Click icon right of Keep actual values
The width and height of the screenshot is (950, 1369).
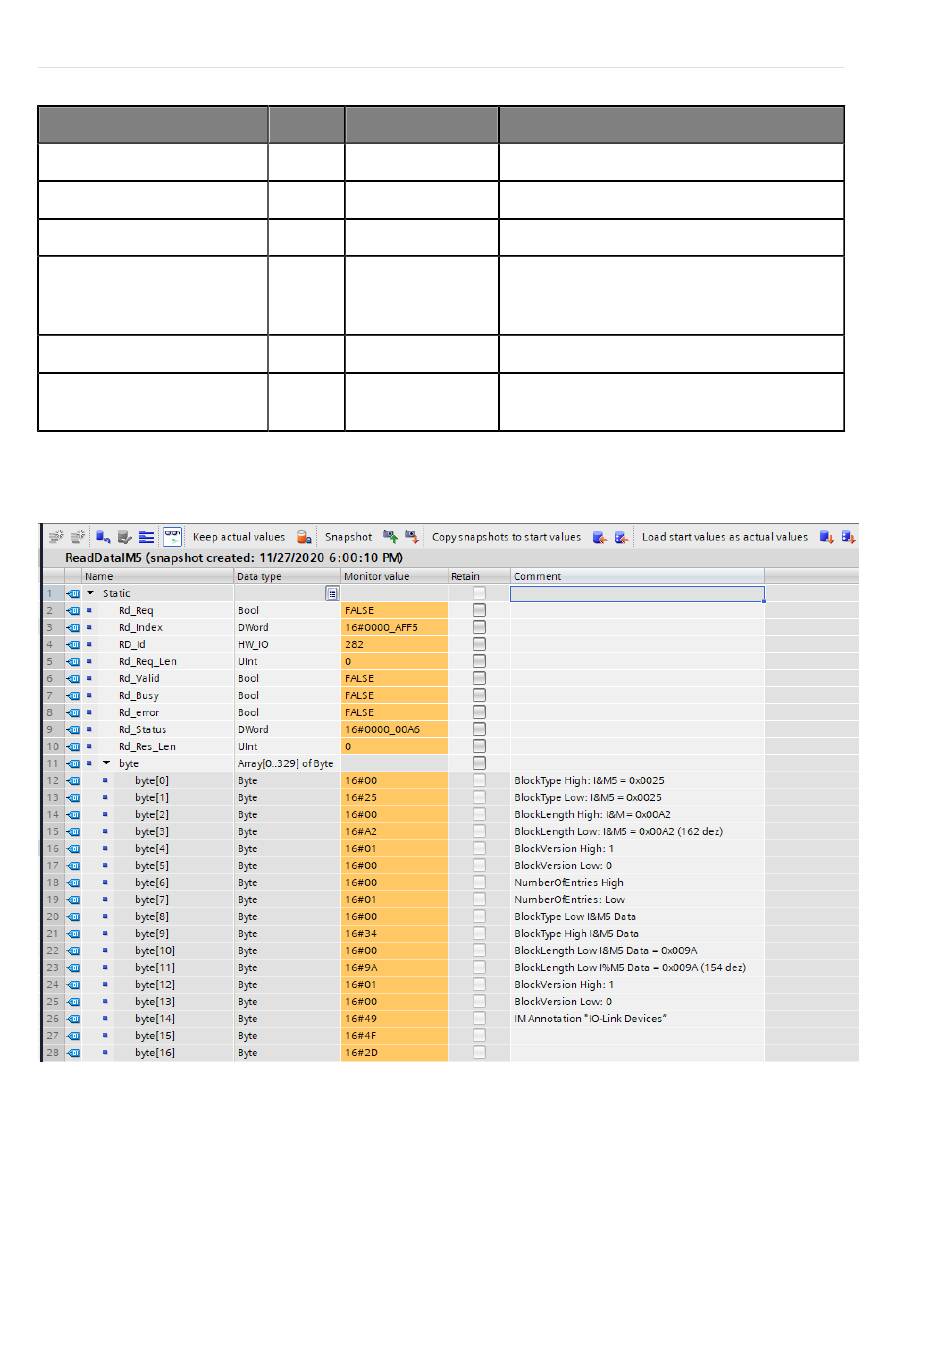(x=304, y=537)
